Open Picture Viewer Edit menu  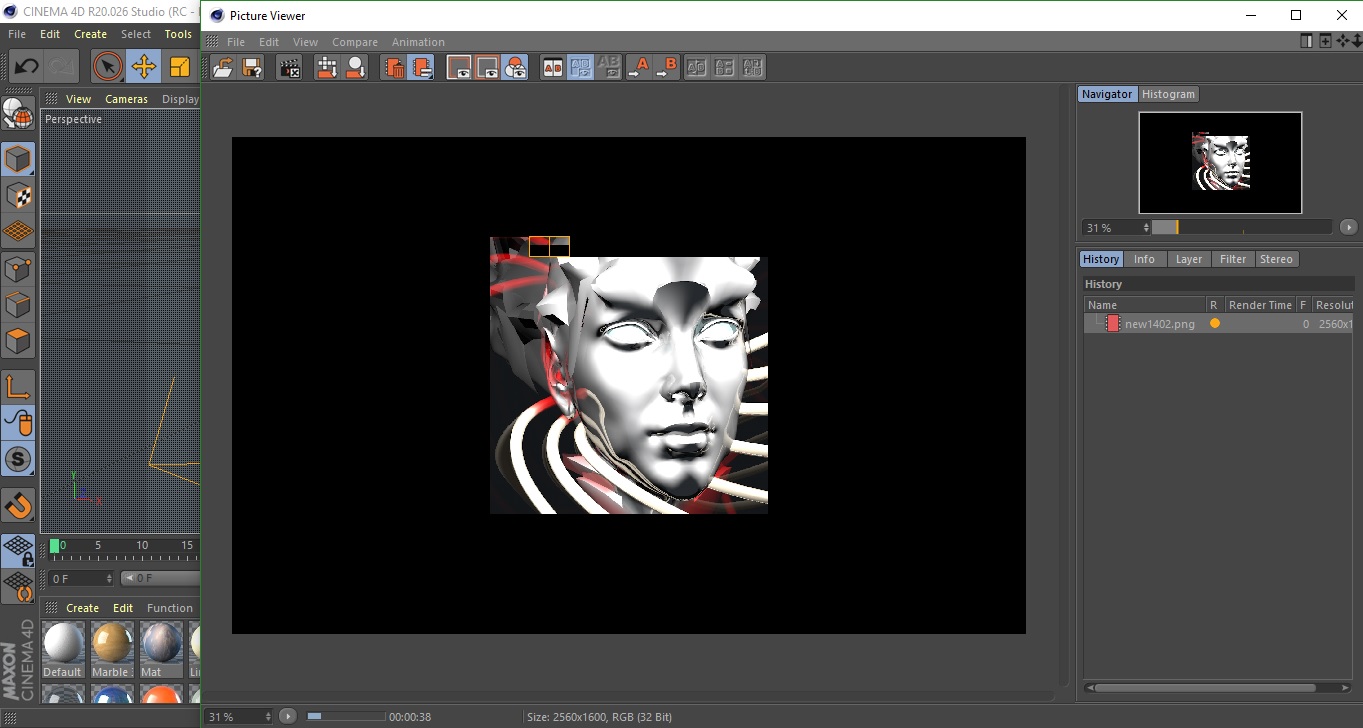coord(269,42)
